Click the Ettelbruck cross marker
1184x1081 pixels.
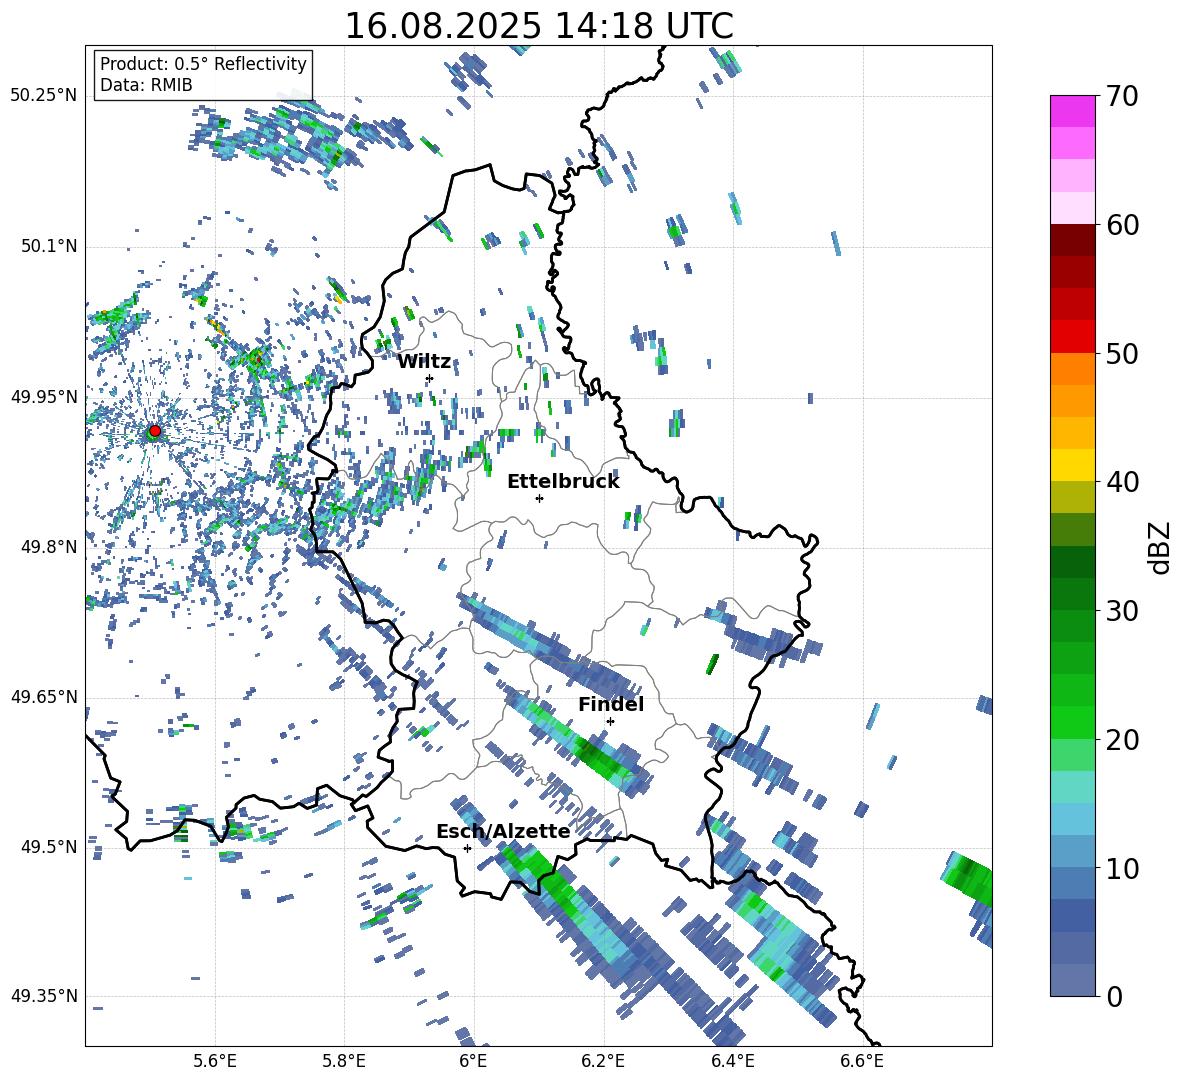coord(539,498)
